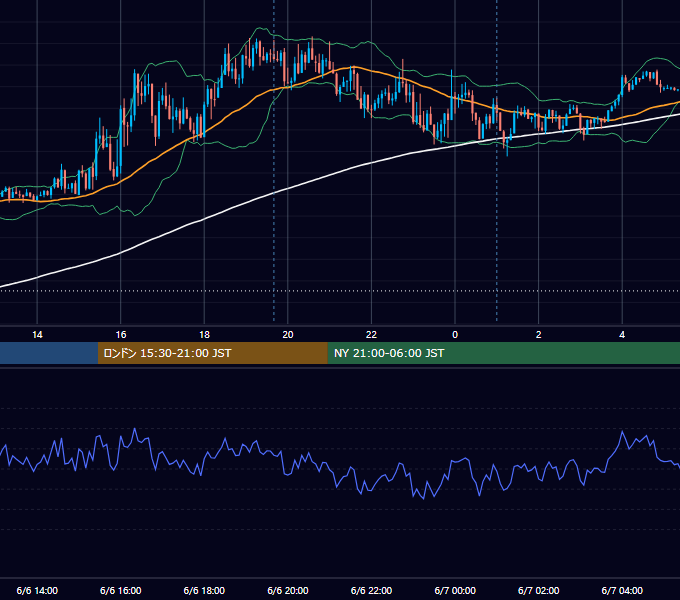Click the 6/6 14:00 date label
This screenshot has width=680, height=600.
pyautogui.click(x=37, y=590)
